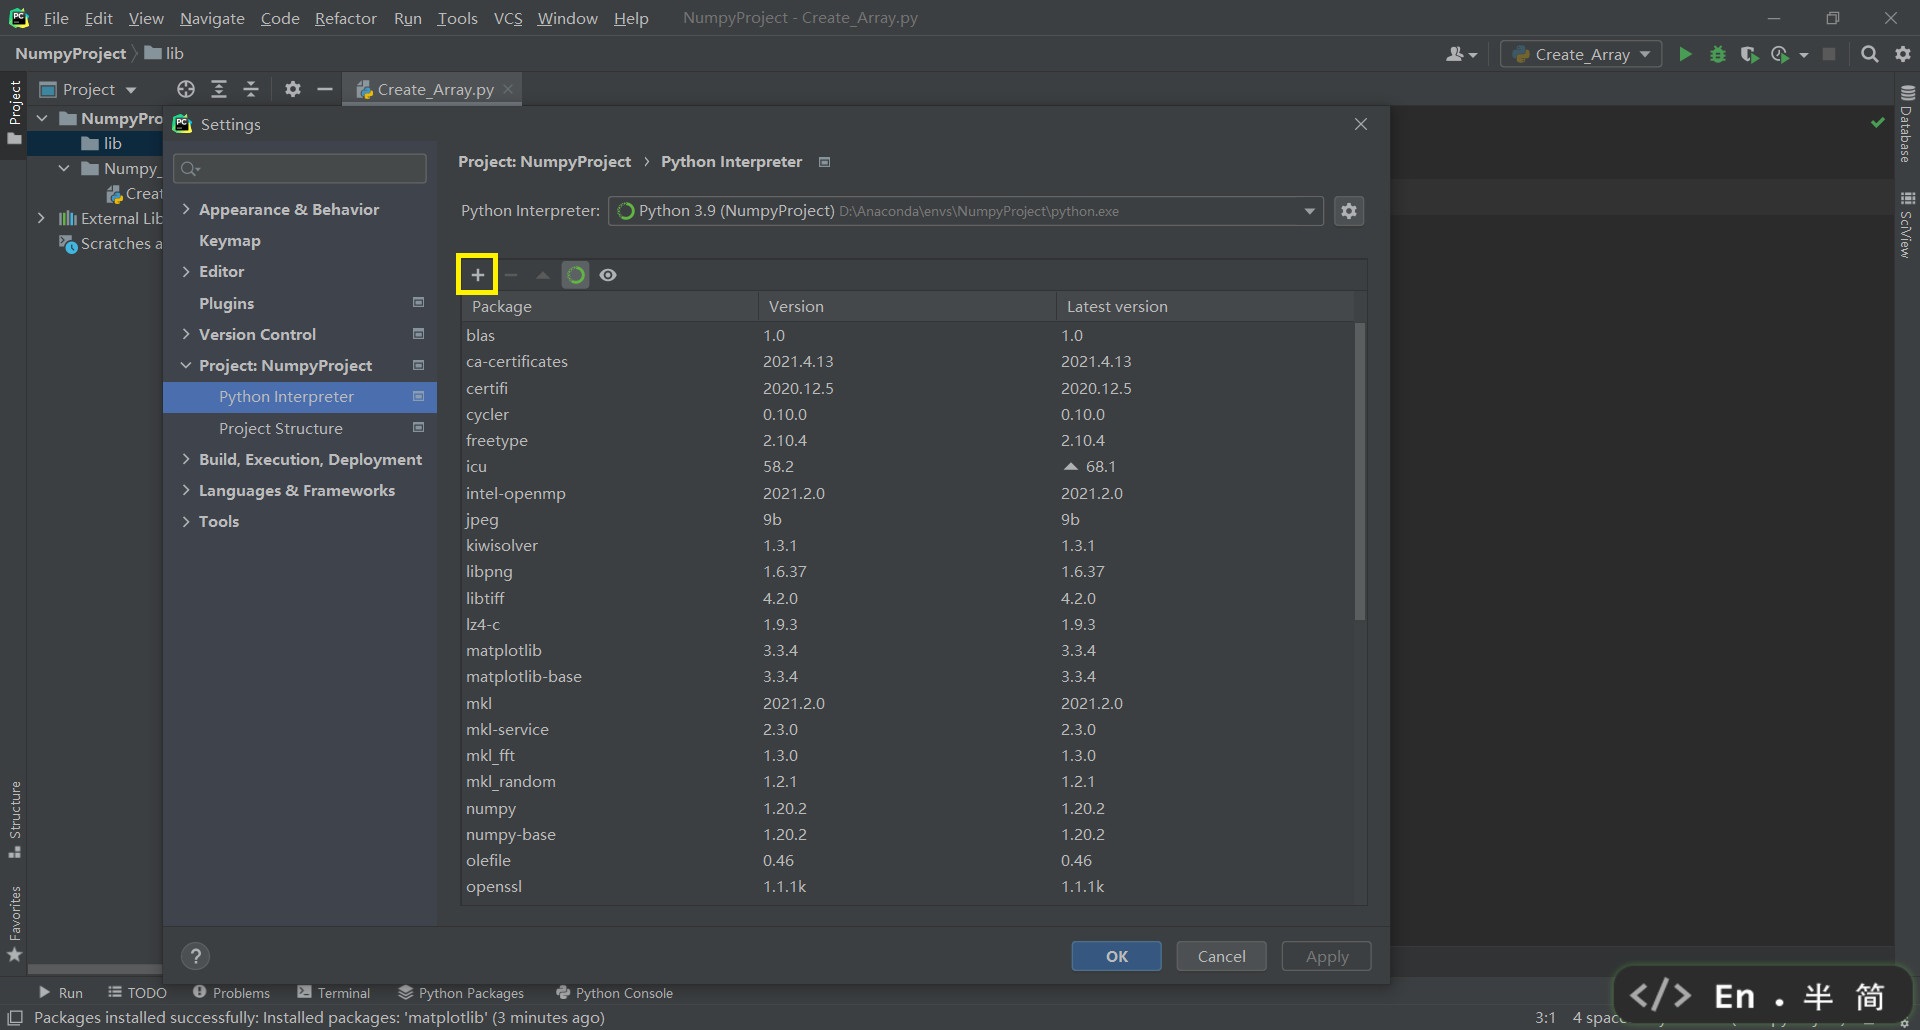Open the settings help question mark
The image size is (1920, 1030).
pos(196,956)
